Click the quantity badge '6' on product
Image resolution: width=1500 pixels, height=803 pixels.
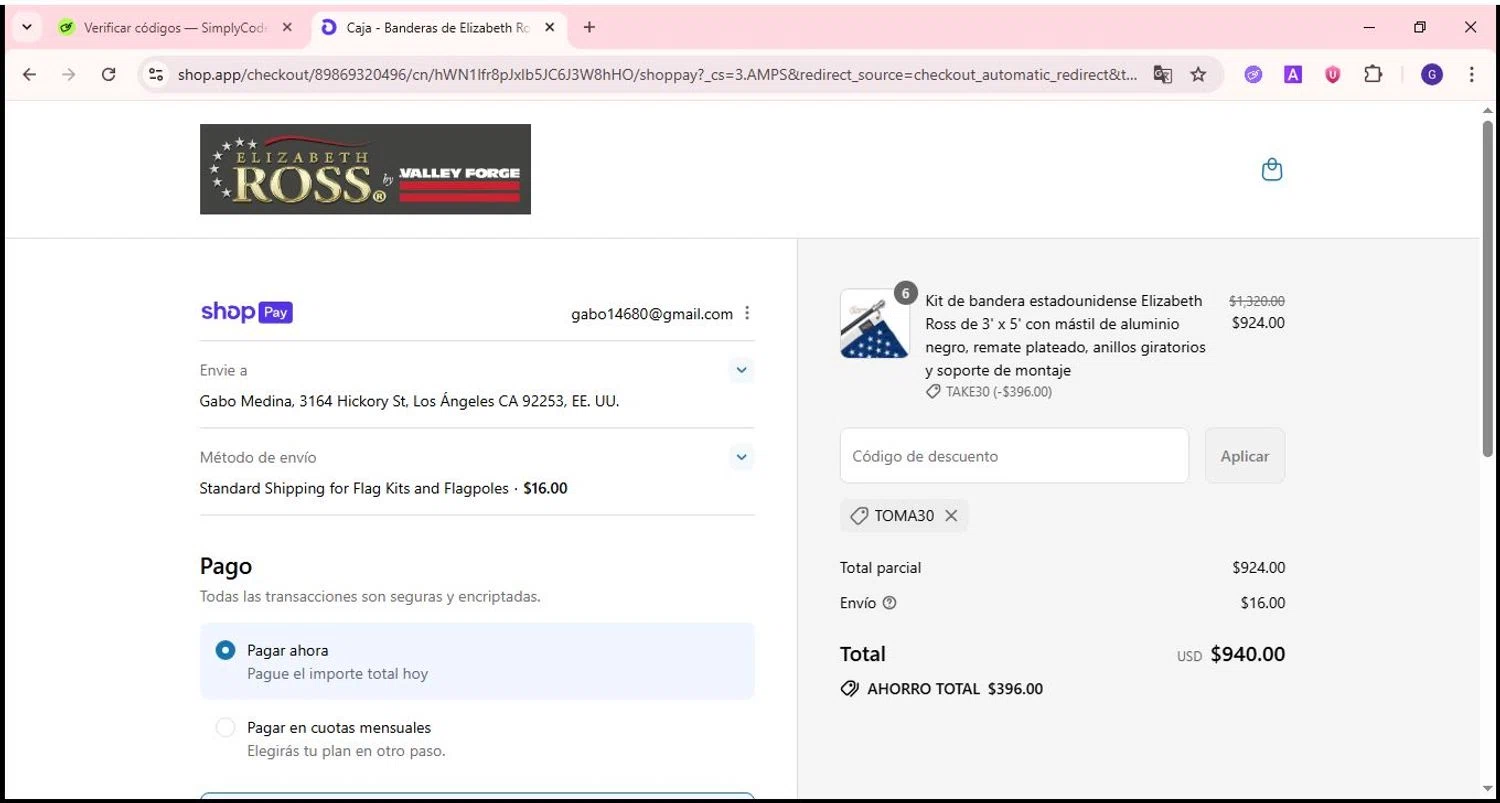[x=905, y=293]
